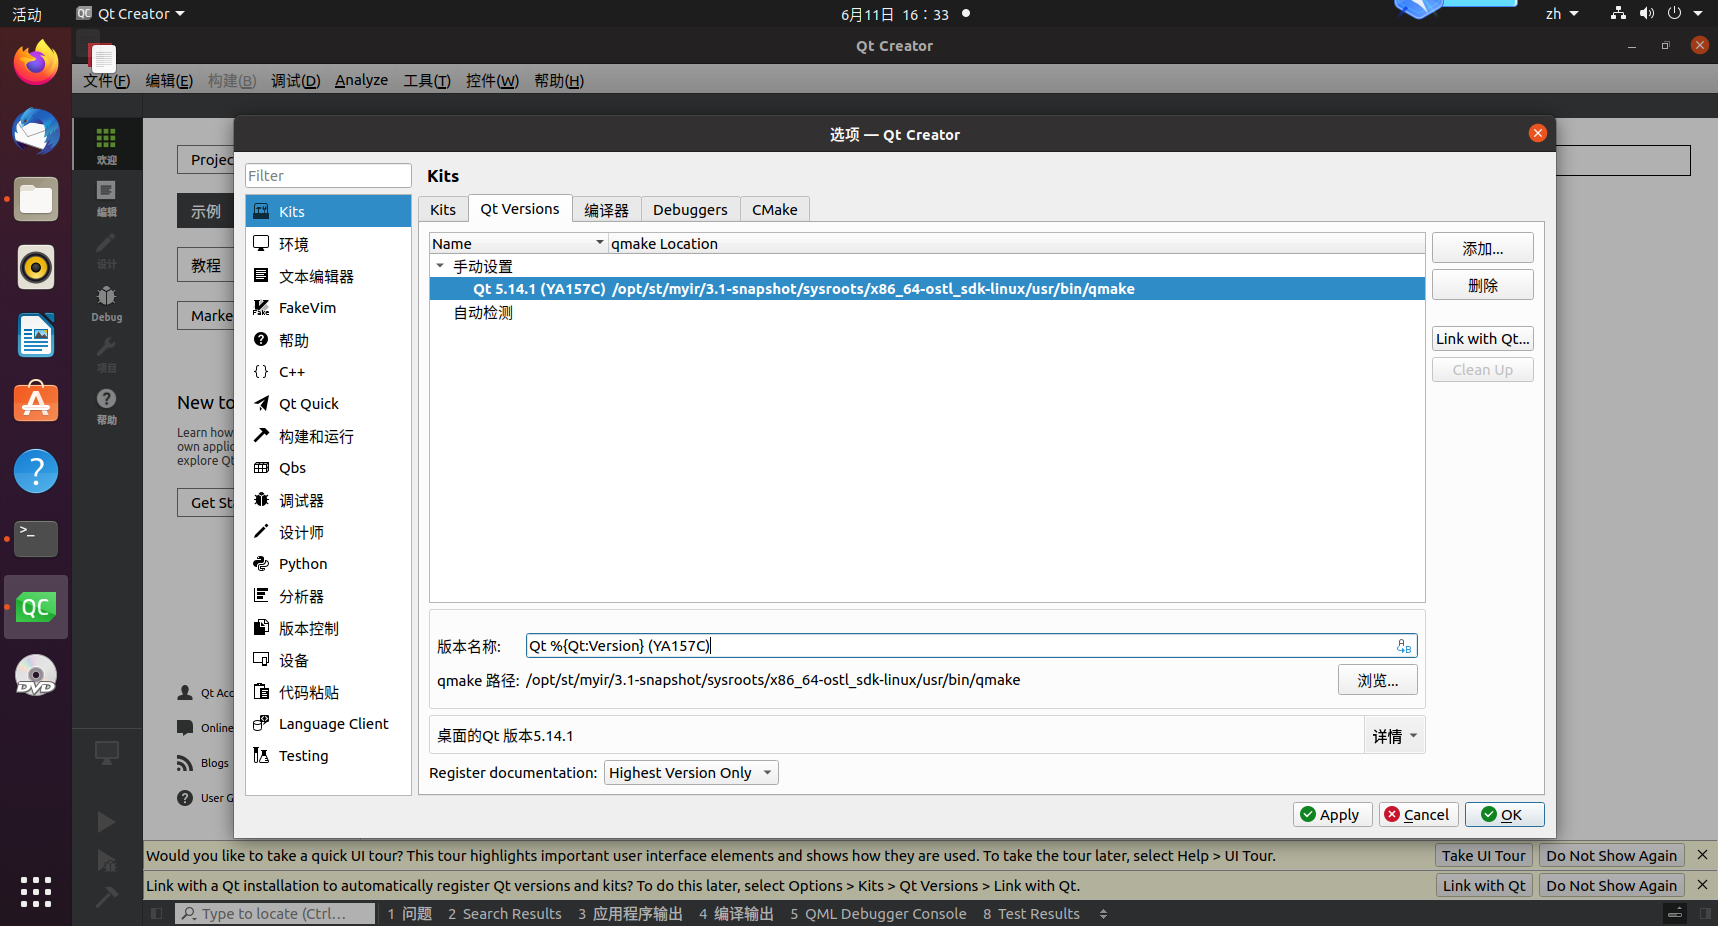
Task: Show applications grid in the dock
Action: tap(36, 891)
